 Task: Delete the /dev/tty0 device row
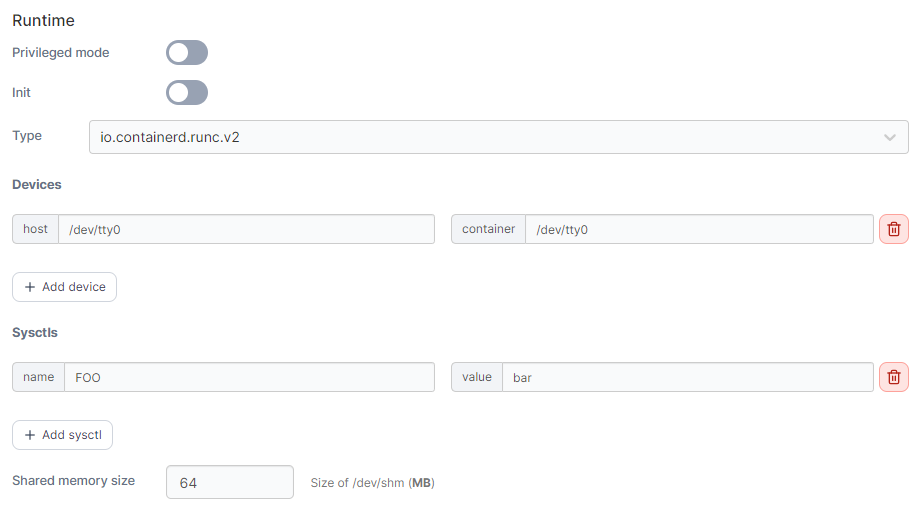click(893, 229)
